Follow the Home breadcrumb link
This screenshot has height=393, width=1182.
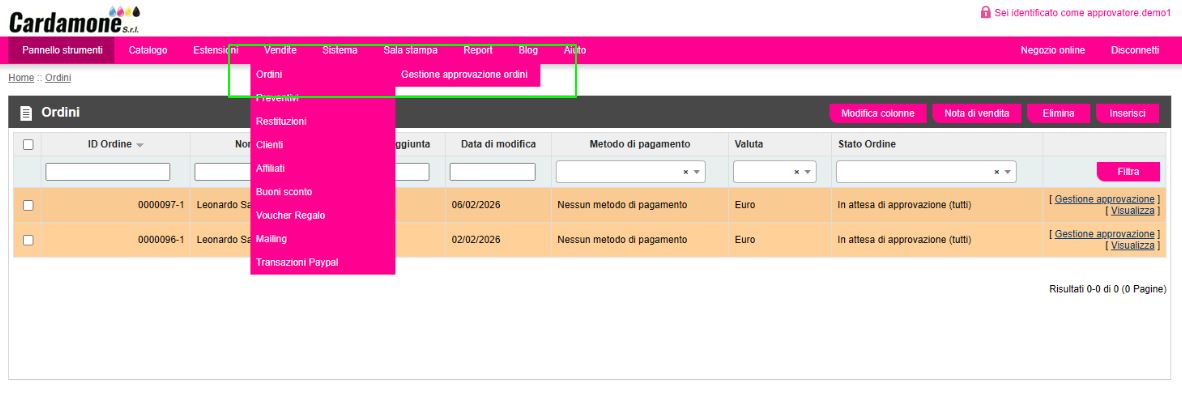[x=21, y=78]
